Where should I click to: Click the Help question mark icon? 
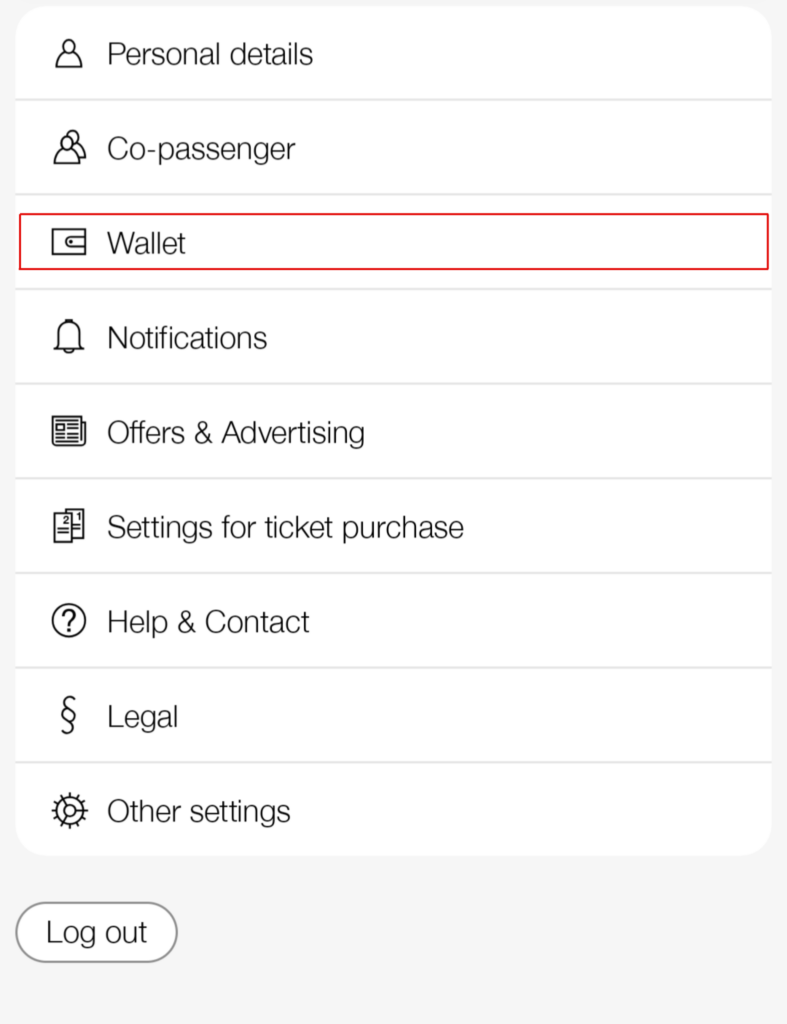click(x=69, y=621)
